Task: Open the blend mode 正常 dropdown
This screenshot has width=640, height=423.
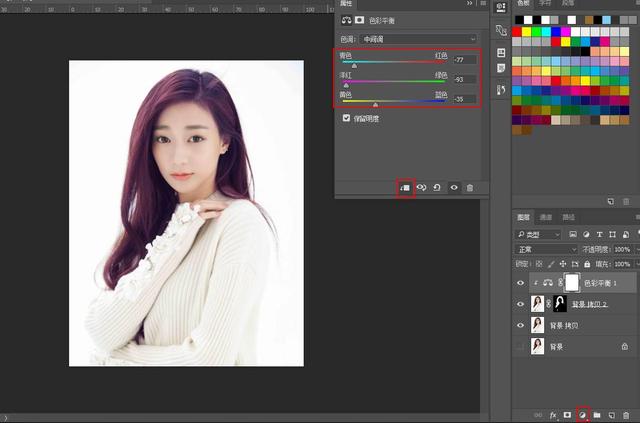Action: point(545,249)
